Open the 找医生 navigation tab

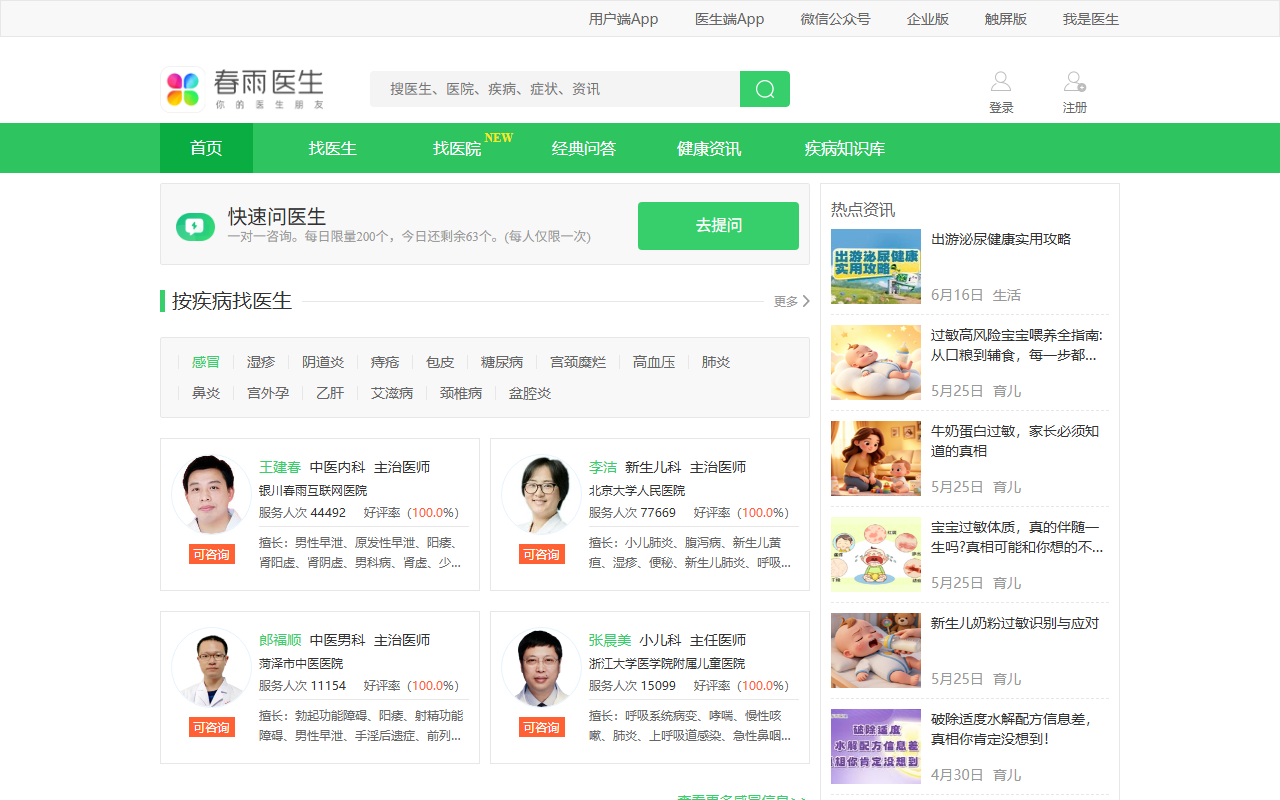[332, 148]
